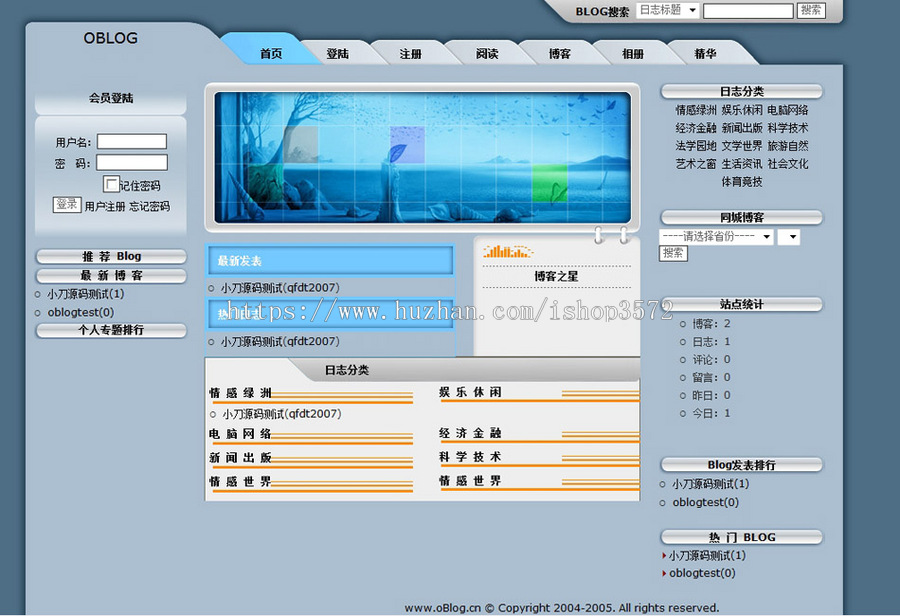Click the 个人专题排行 panel header

[110, 331]
